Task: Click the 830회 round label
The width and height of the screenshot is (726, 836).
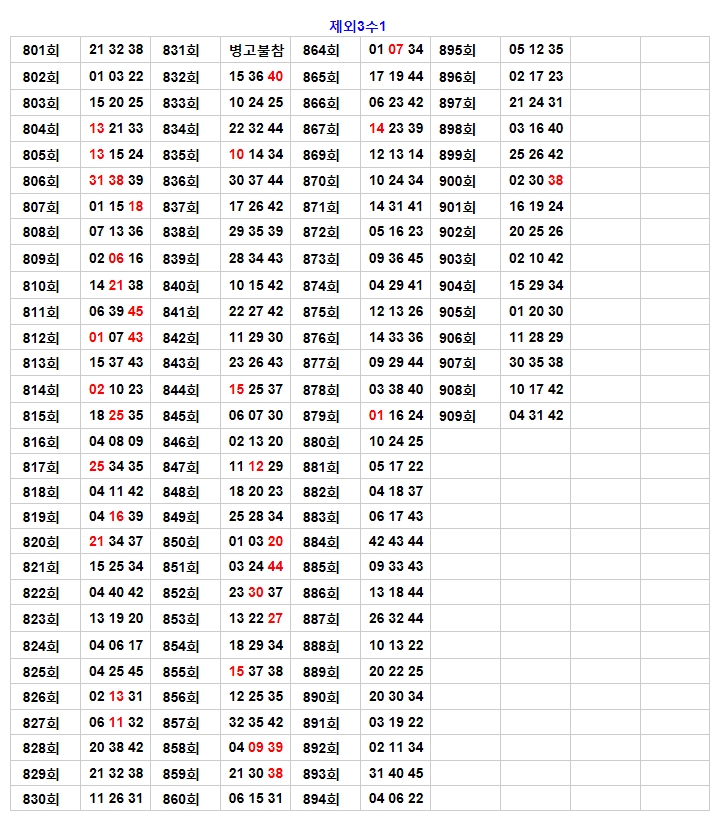Action: point(41,799)
